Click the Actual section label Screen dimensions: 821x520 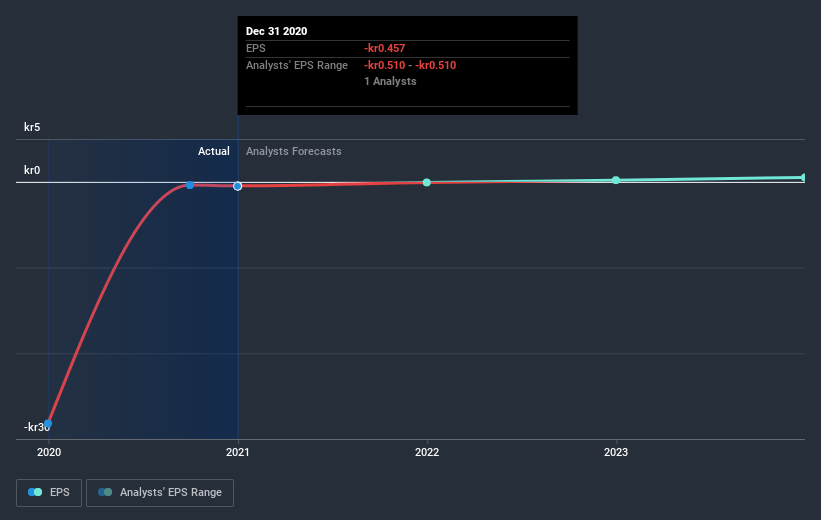click(x=214, y=151)
